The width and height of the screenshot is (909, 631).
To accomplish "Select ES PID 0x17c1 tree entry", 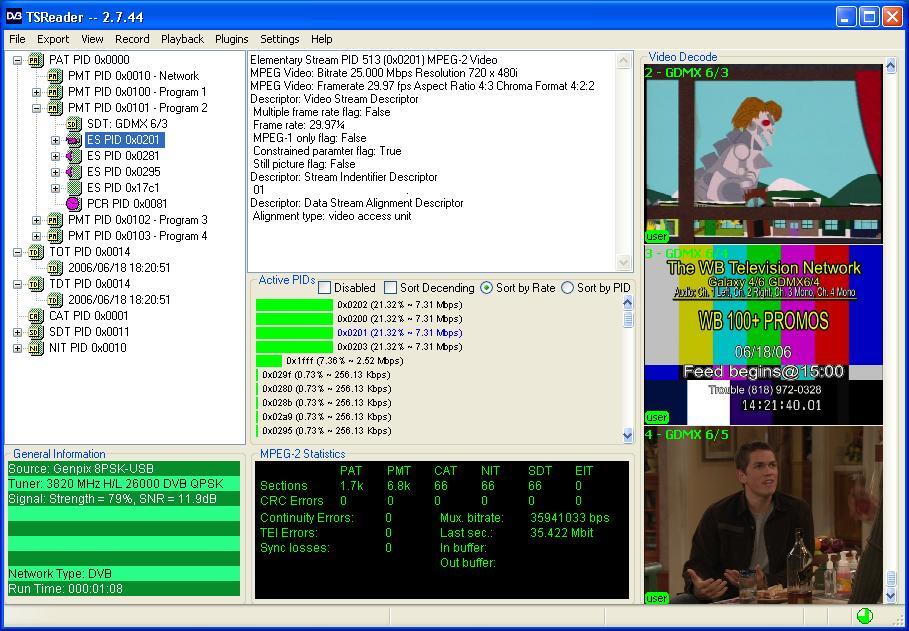I will 123,188.
